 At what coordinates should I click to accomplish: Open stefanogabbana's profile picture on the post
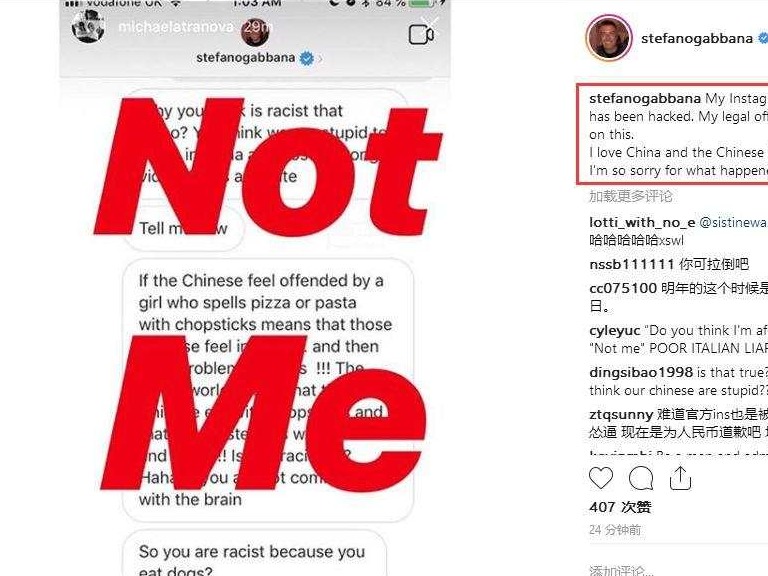609,38
